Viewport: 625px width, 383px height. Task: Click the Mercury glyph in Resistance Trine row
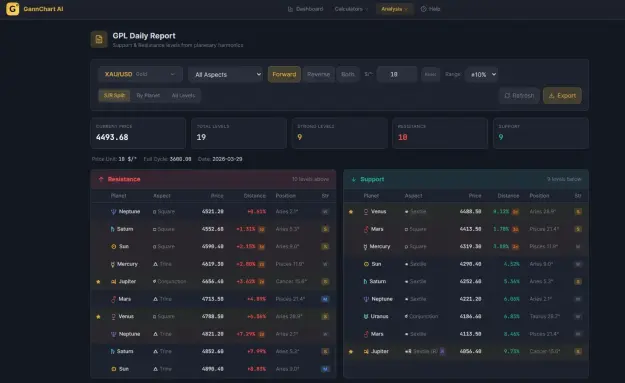(112, 264)
